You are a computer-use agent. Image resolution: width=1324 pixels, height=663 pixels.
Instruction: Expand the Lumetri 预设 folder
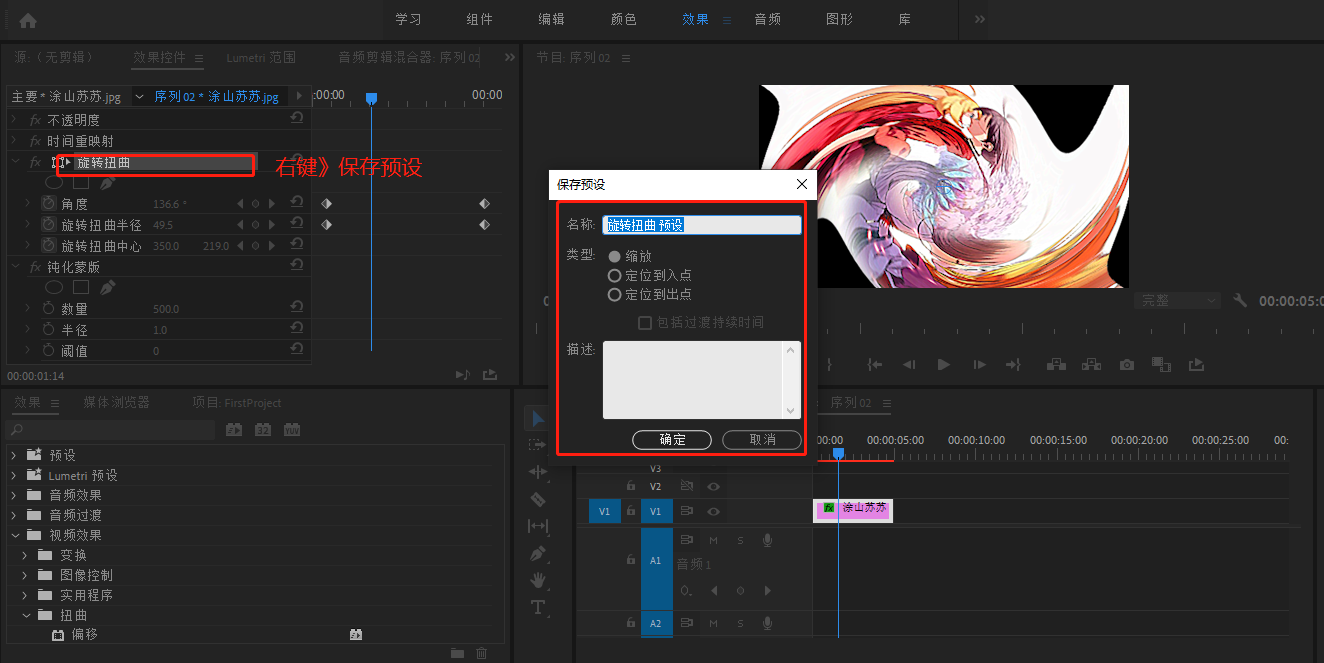click(14, 475)
